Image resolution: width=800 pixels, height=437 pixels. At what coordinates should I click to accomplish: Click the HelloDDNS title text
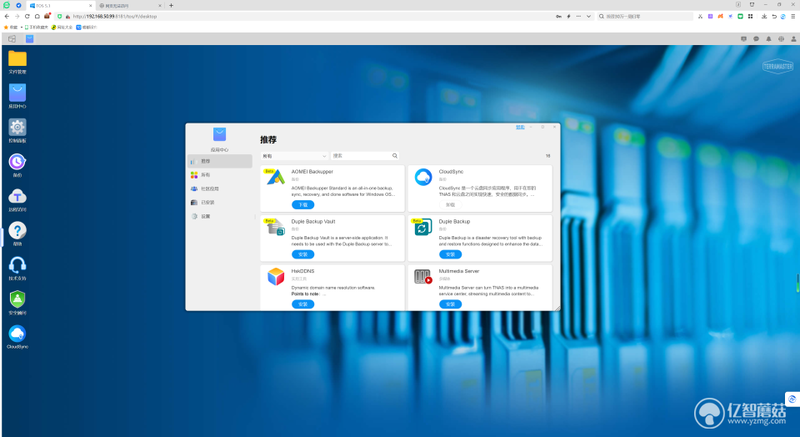click(x=303, y=271)
